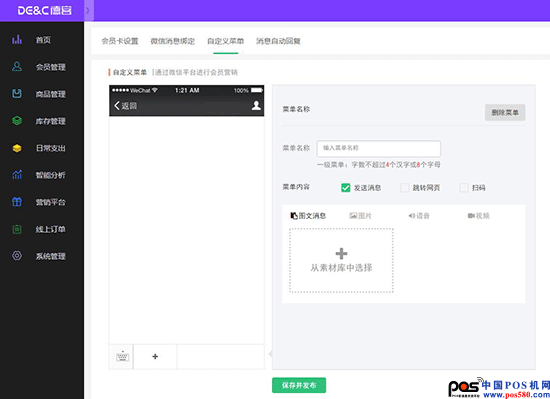Switch to the 会员卡设置 tab
Viewport: 550px width, 399px height.
[x=120, y=41]
